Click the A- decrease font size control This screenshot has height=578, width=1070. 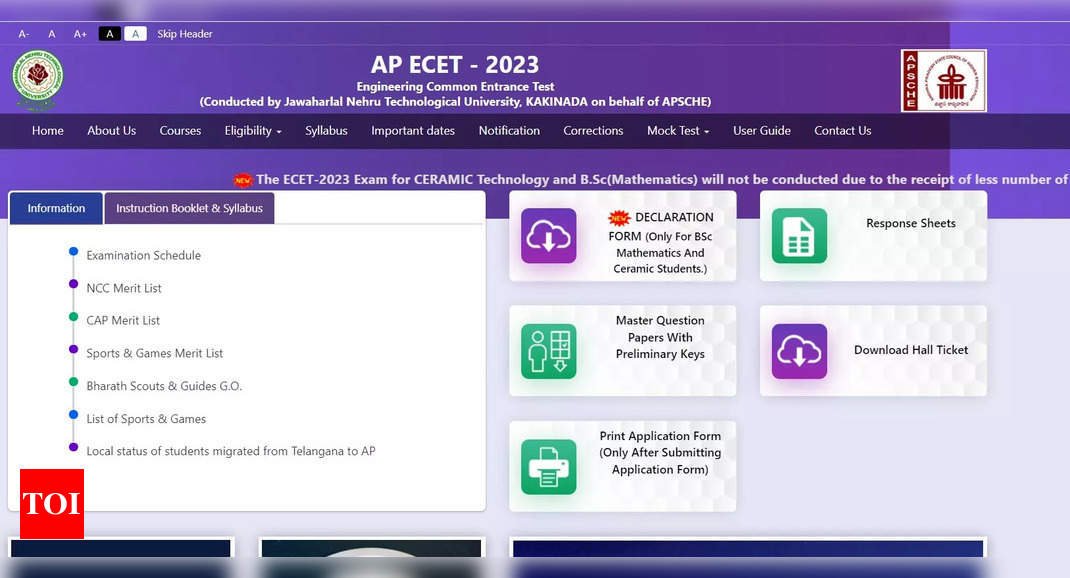(24, 33)
